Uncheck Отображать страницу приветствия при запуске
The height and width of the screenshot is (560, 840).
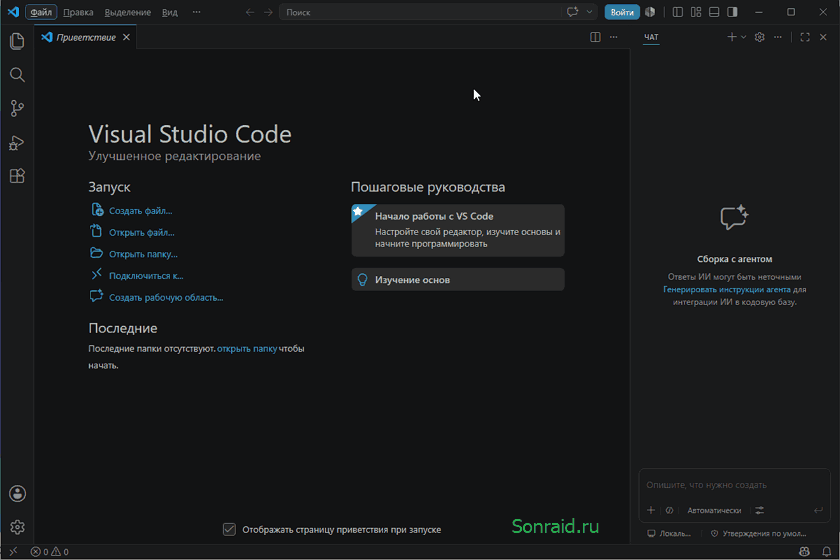coord(229,529)
